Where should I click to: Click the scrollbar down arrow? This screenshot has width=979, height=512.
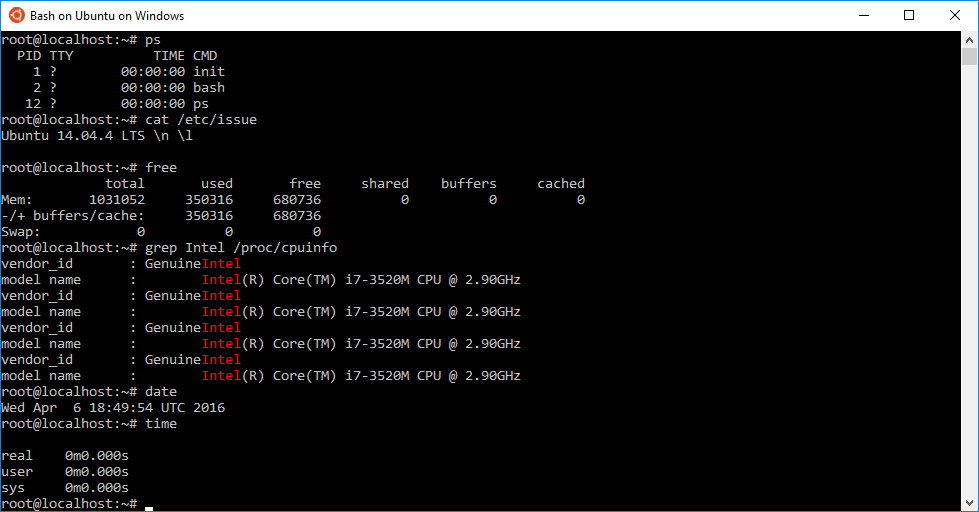tap(969, 503)
